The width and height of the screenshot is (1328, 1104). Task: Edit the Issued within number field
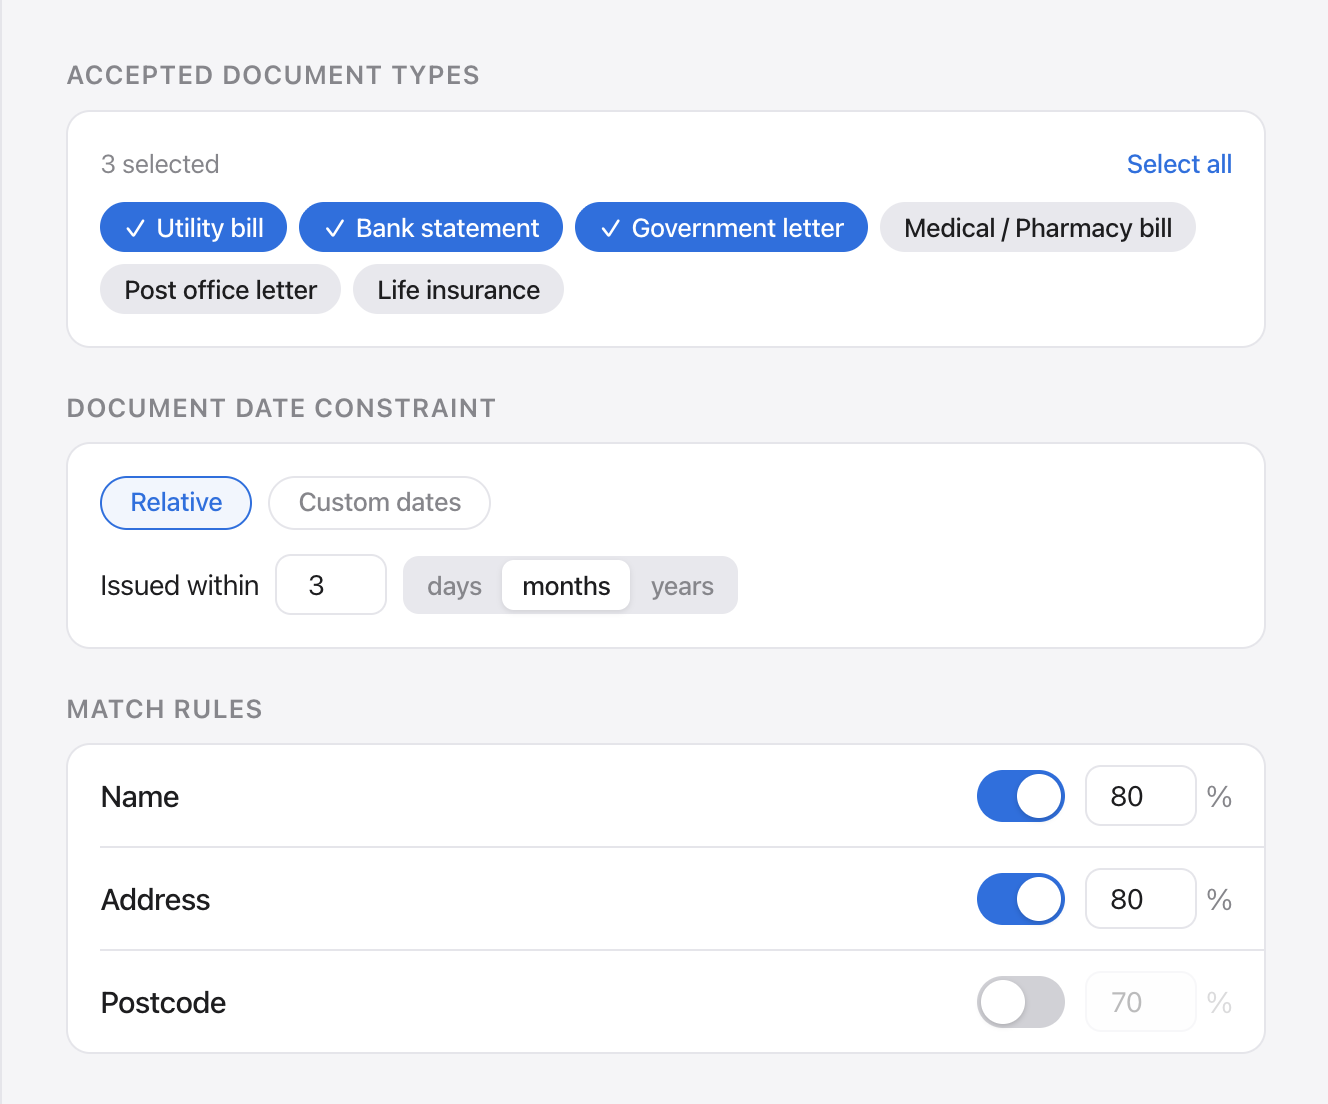331,585
